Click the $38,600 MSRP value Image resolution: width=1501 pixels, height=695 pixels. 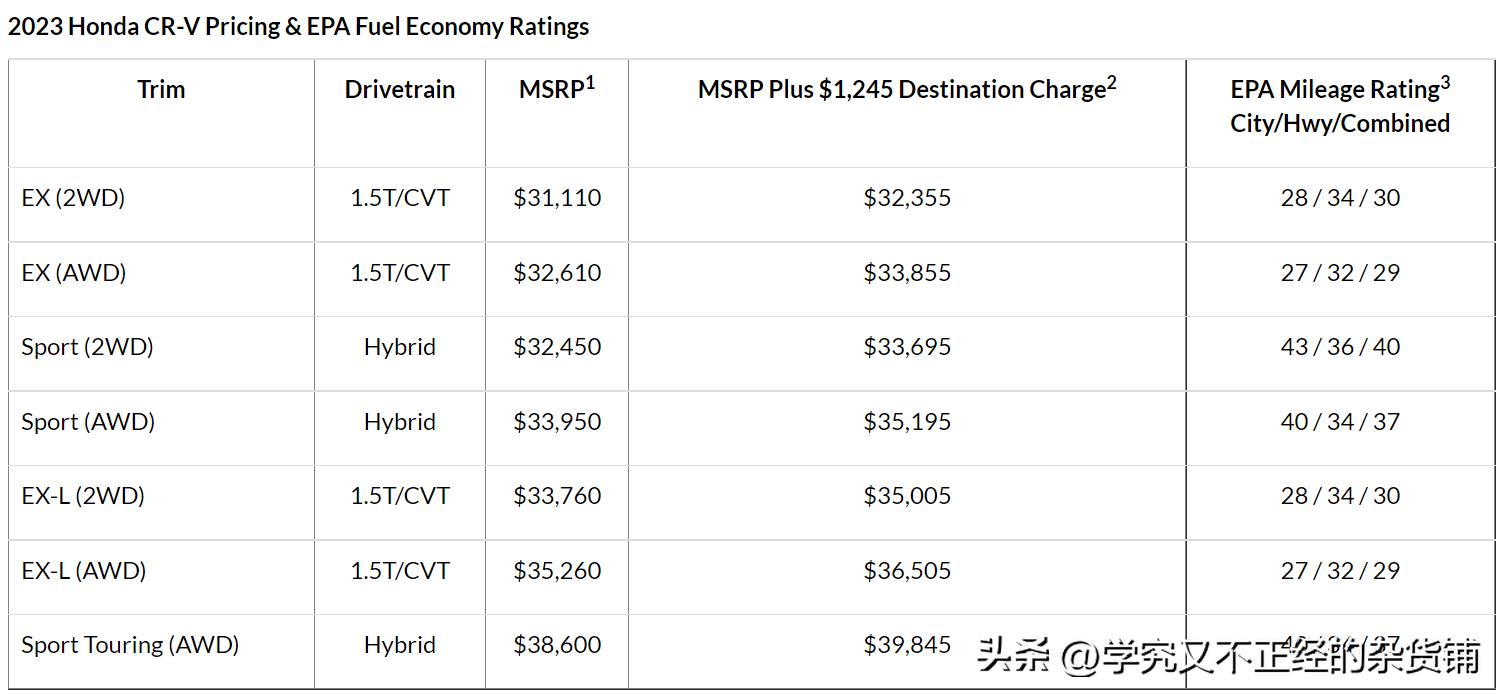point(557,645)
